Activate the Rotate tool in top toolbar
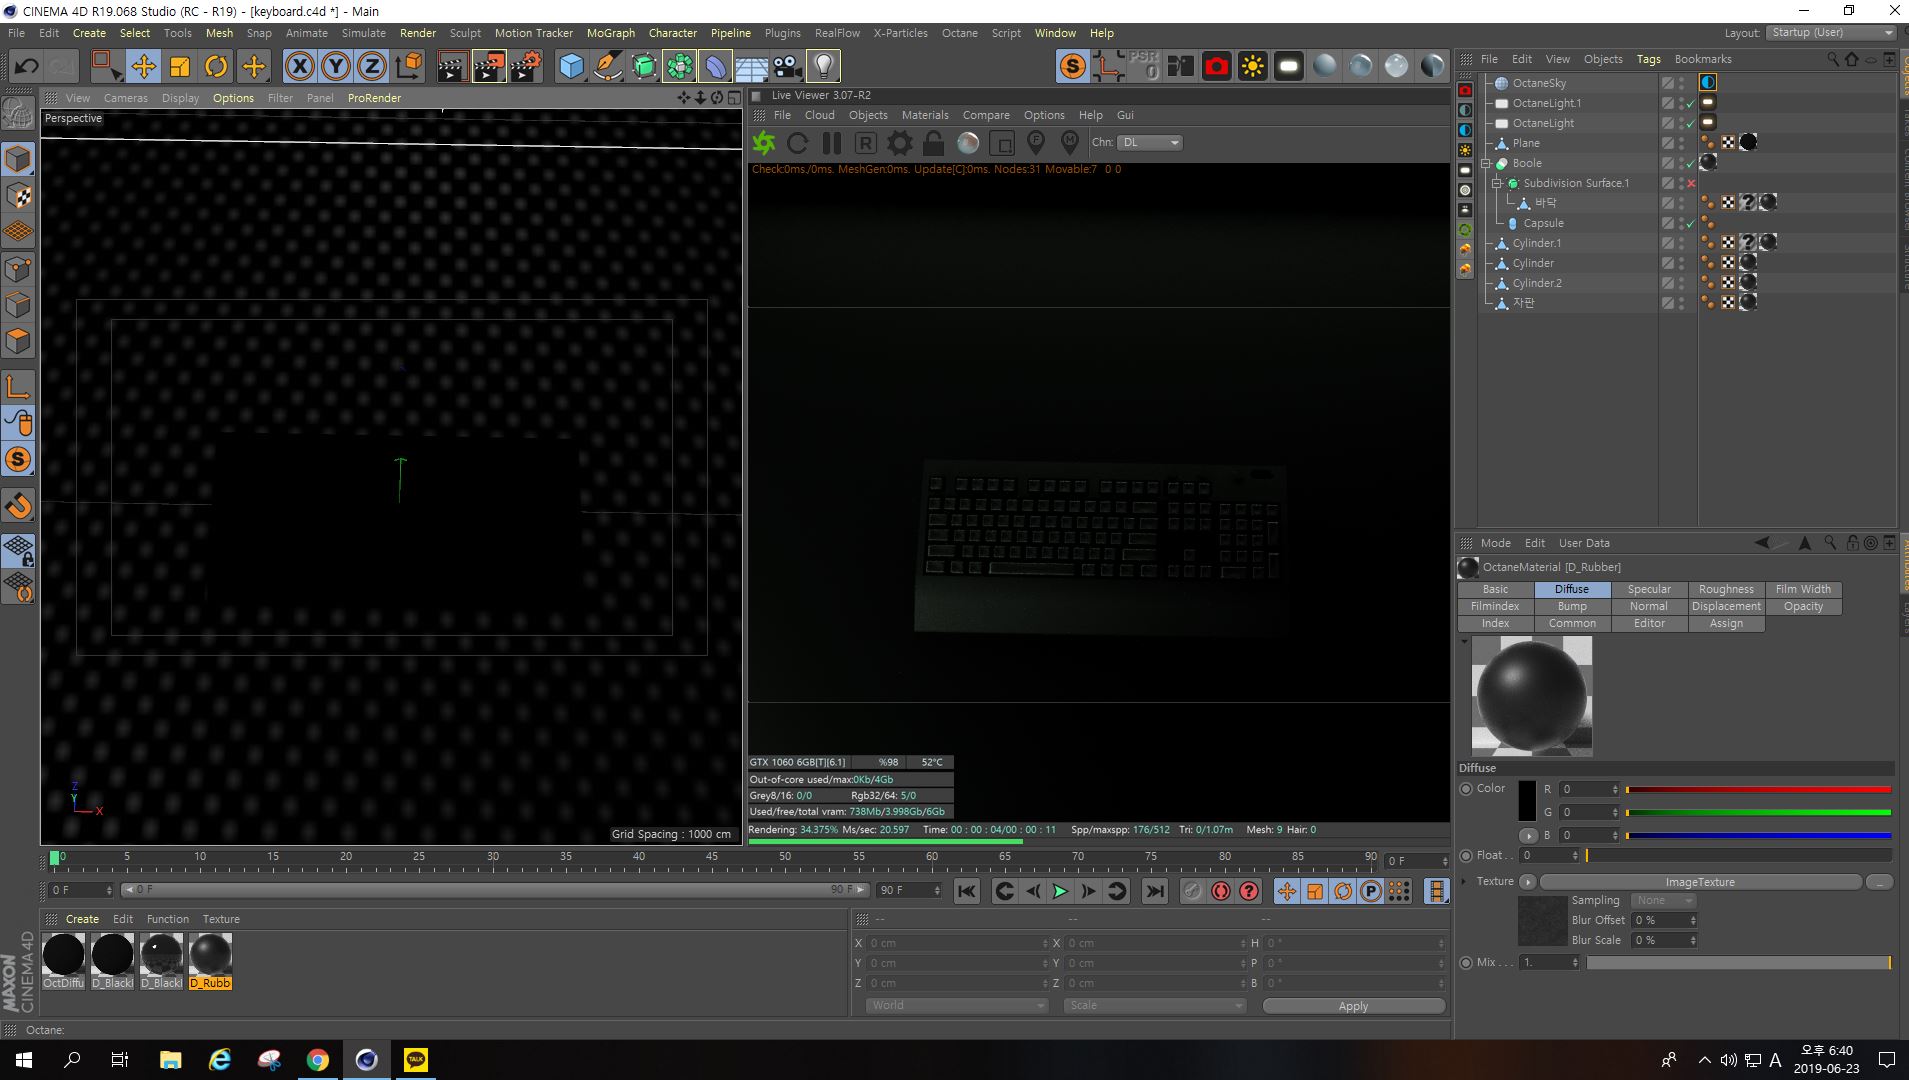 [216, 67]
